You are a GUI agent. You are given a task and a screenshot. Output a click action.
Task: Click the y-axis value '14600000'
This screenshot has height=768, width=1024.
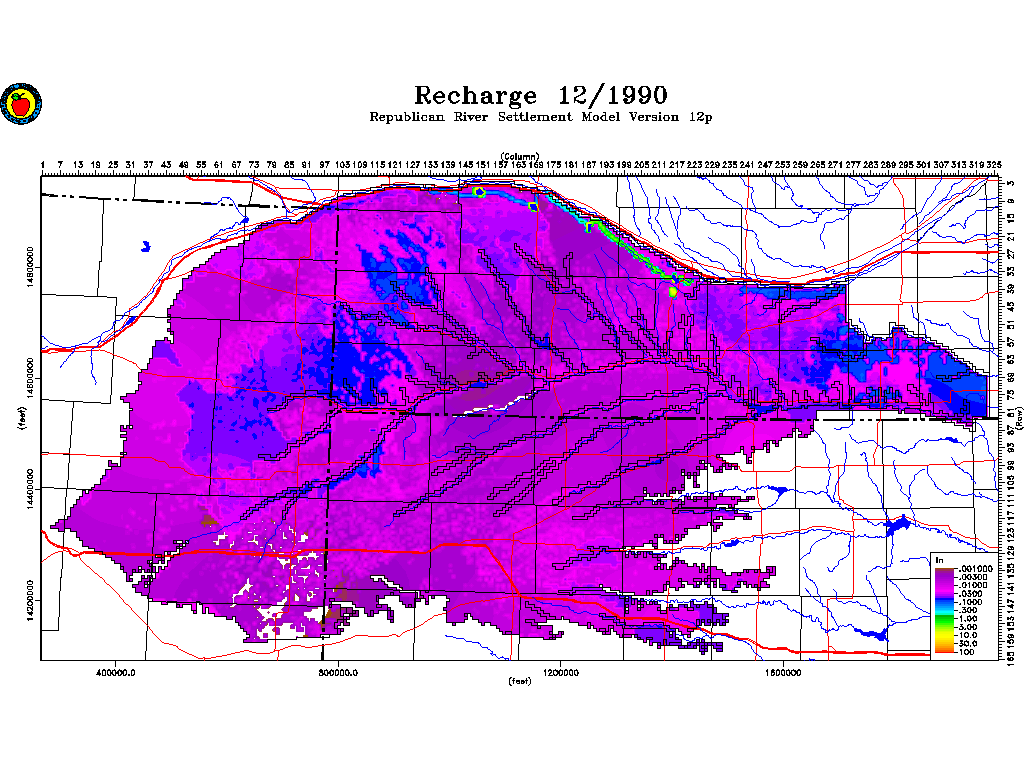(x=30, y=378)
